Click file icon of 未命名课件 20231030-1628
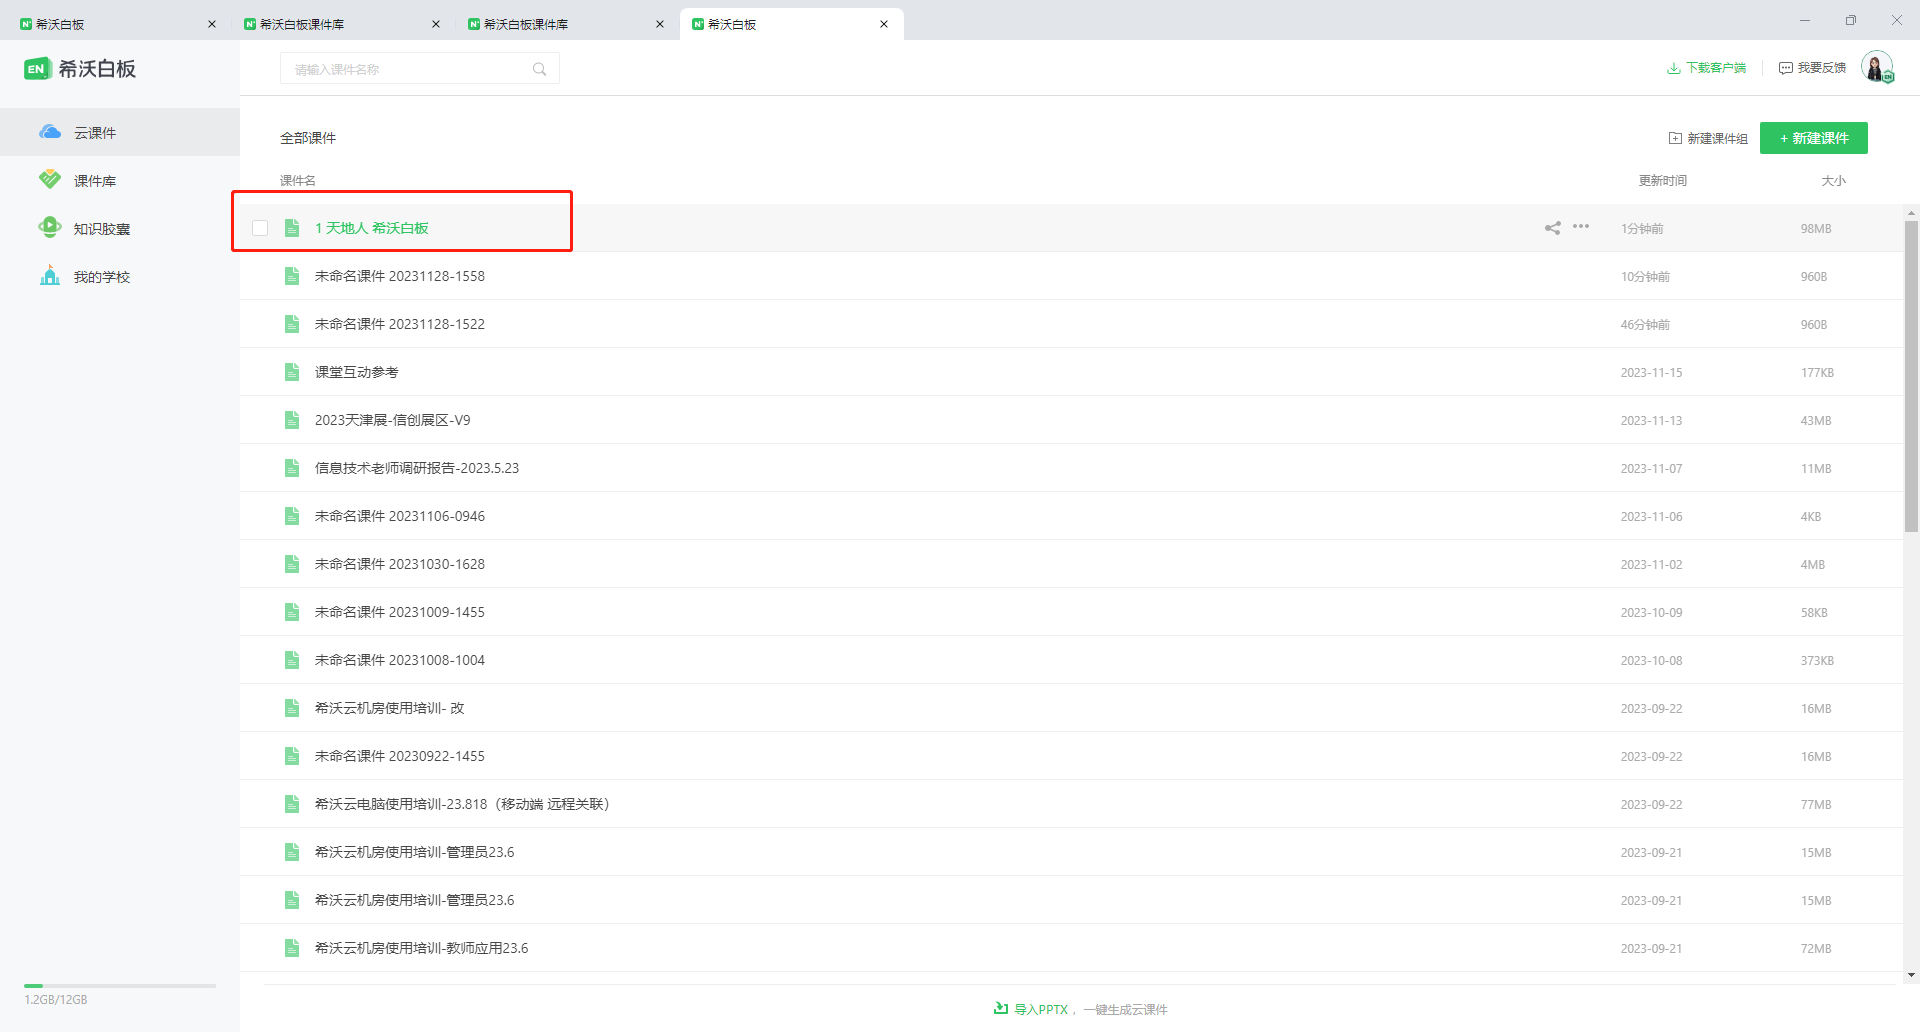This screenshot has width=1920, height=1032. 292,564
